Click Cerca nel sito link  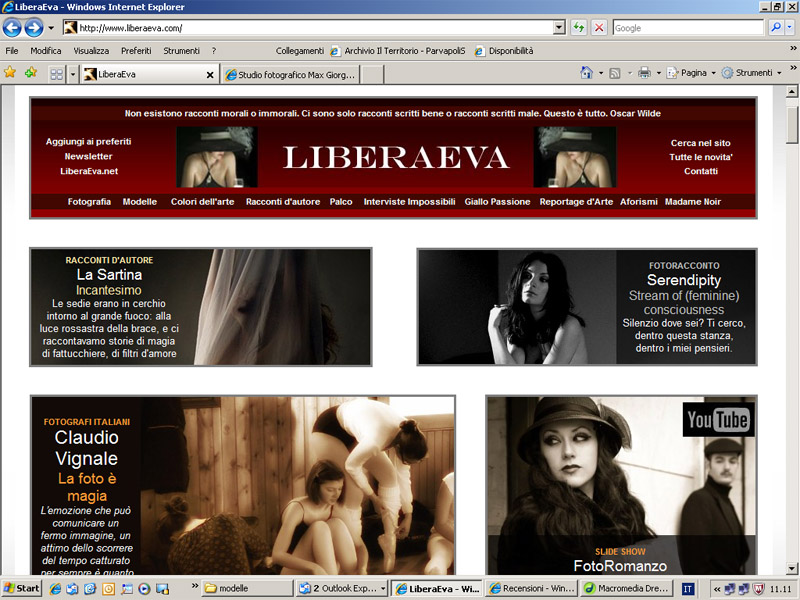click(701, 143)
